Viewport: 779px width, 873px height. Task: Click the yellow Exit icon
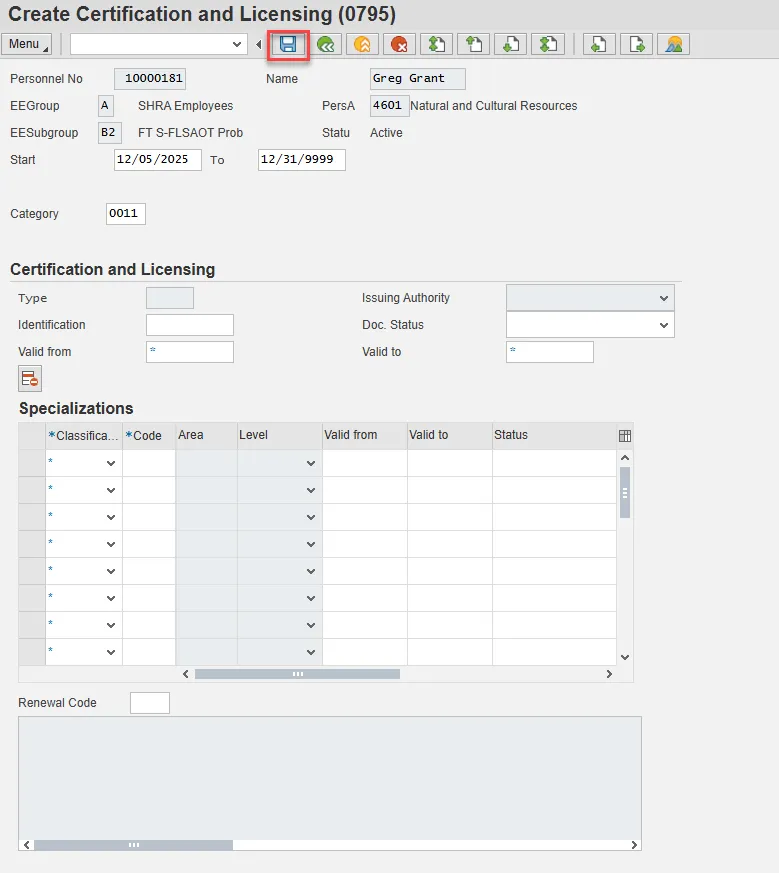click(x=362, y=44)
